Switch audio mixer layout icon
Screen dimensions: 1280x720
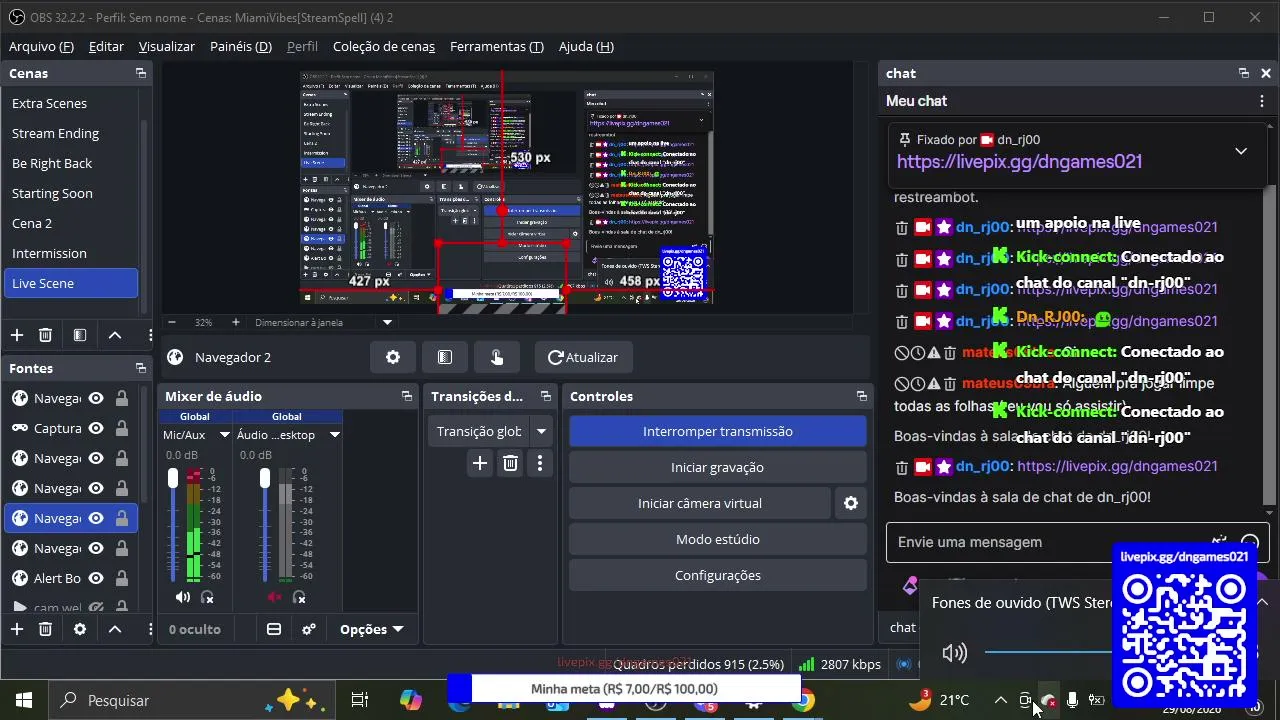click(274, 629)
